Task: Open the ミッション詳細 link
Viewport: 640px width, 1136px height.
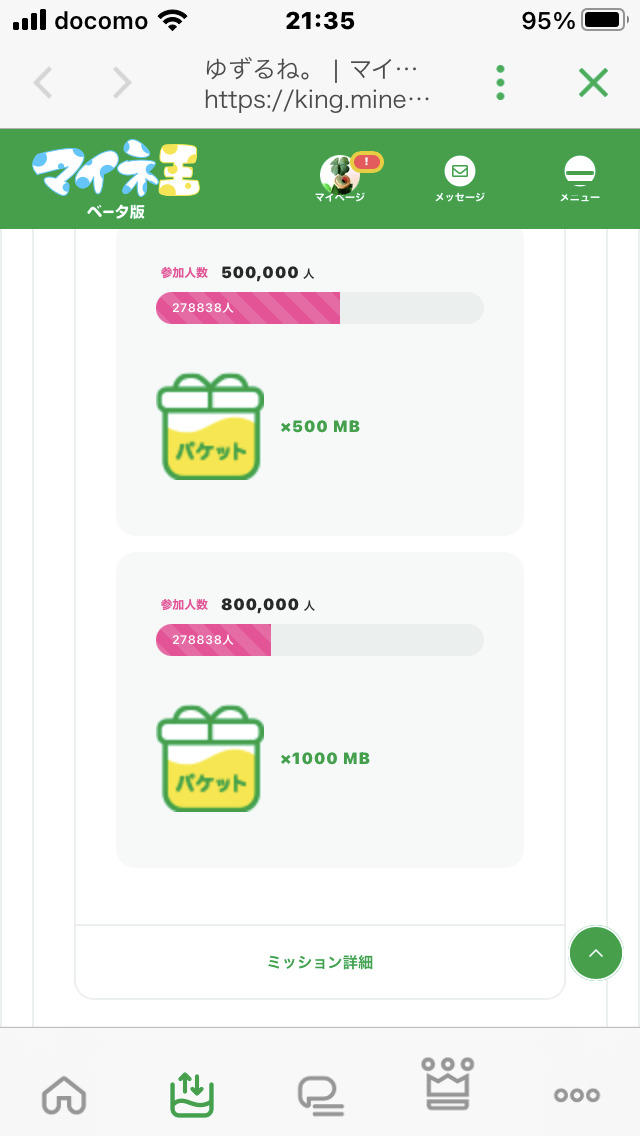Action: (x=320, y=962)
